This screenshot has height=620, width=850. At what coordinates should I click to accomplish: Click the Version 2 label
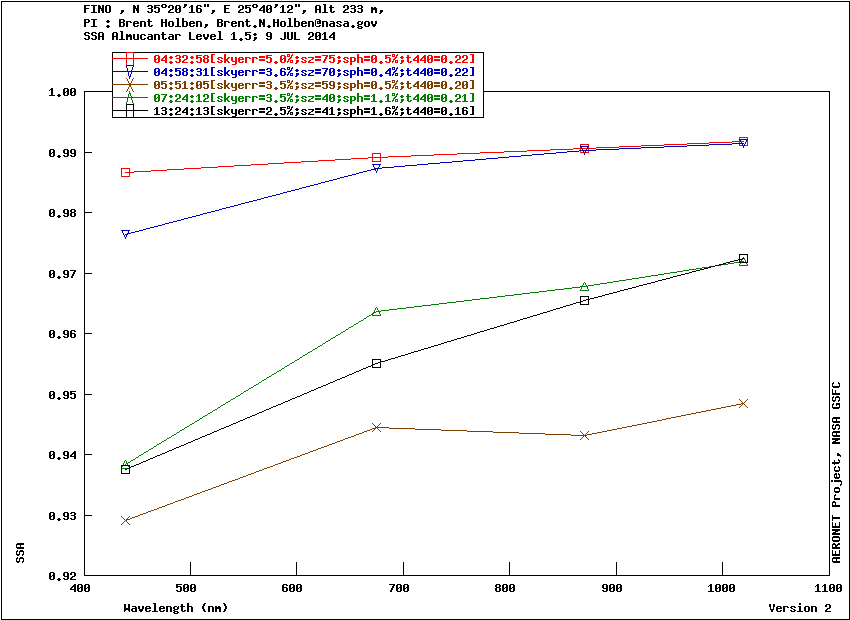point(799,608)
